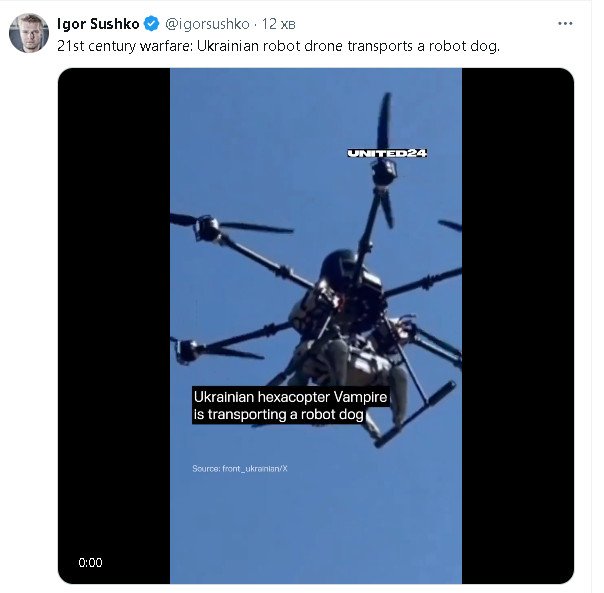Visit the @igorsushko handle link
The image size is (604, 593).
207,24
